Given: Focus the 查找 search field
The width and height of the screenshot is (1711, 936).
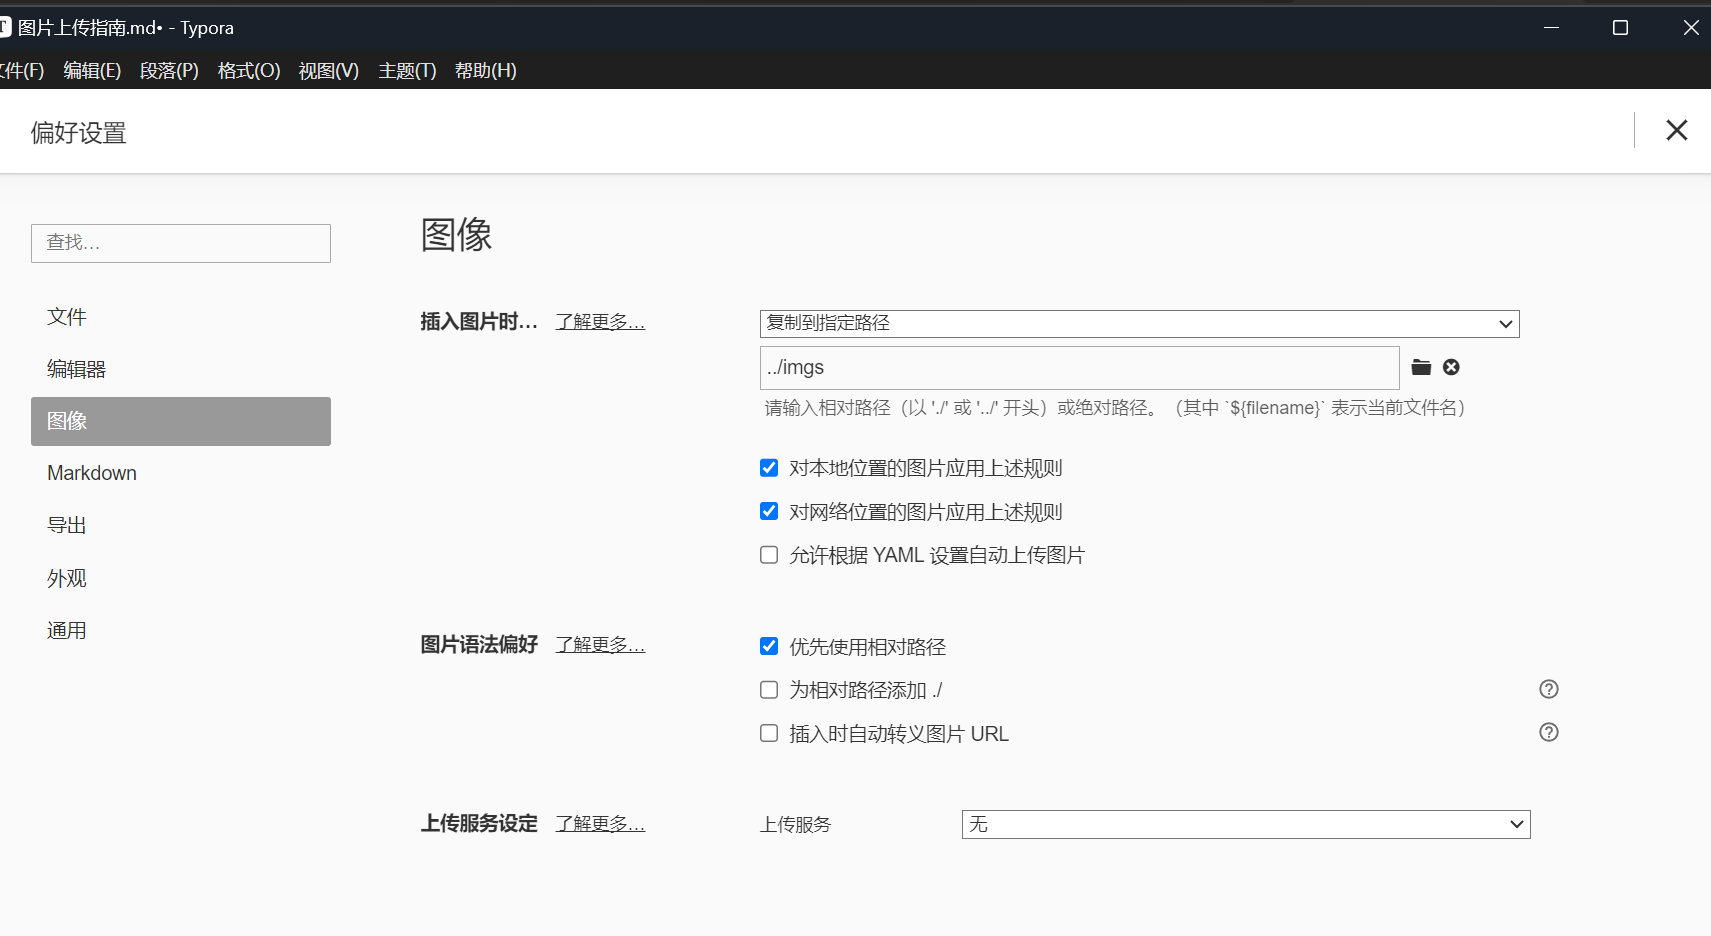Looking at the screenshot, I should click(181, 243).
